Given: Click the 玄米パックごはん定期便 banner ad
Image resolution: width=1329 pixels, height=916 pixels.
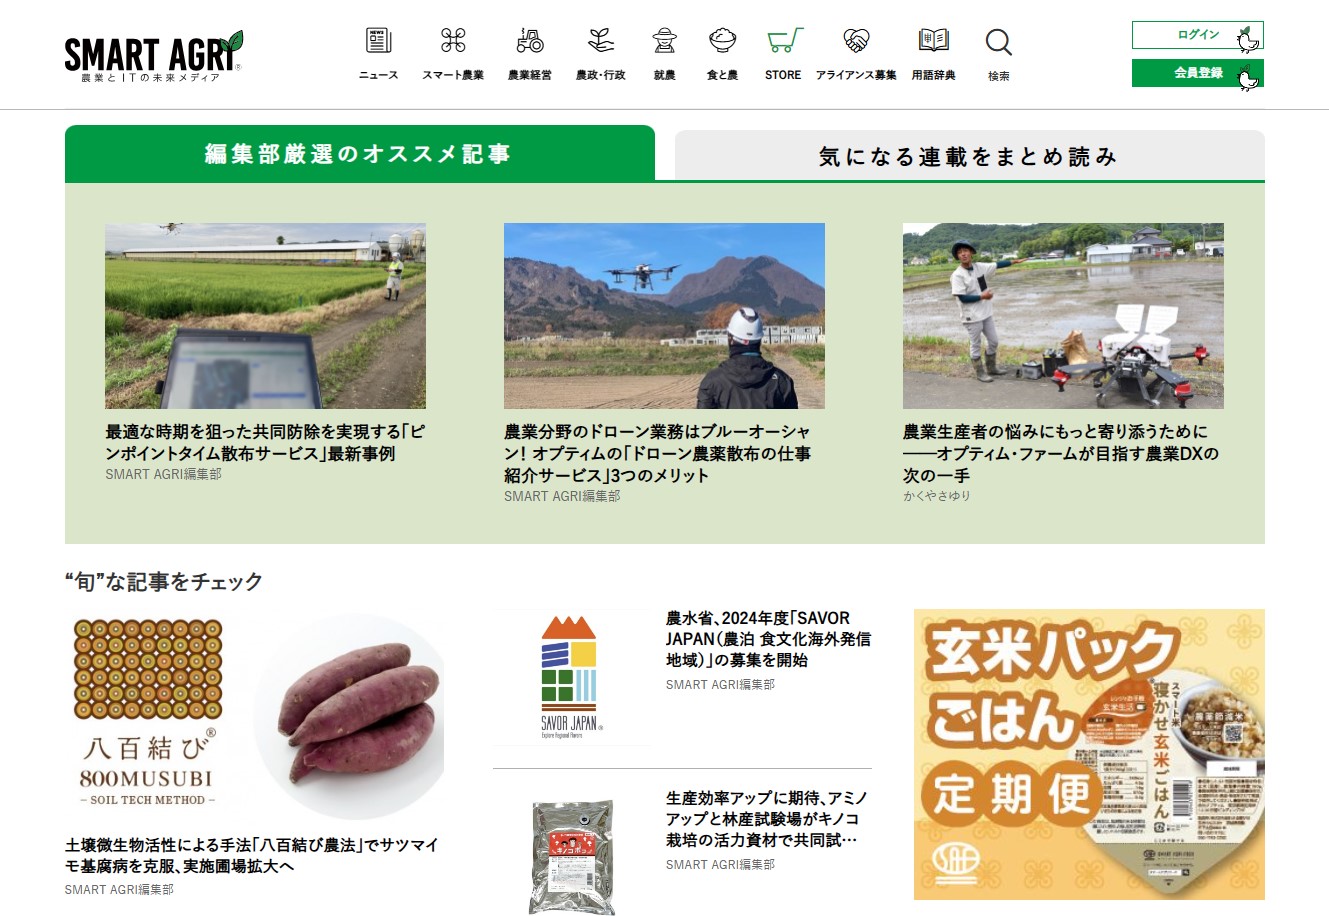Looking at the screenshot, I should pyautogui.click(x=1088, y=754).
